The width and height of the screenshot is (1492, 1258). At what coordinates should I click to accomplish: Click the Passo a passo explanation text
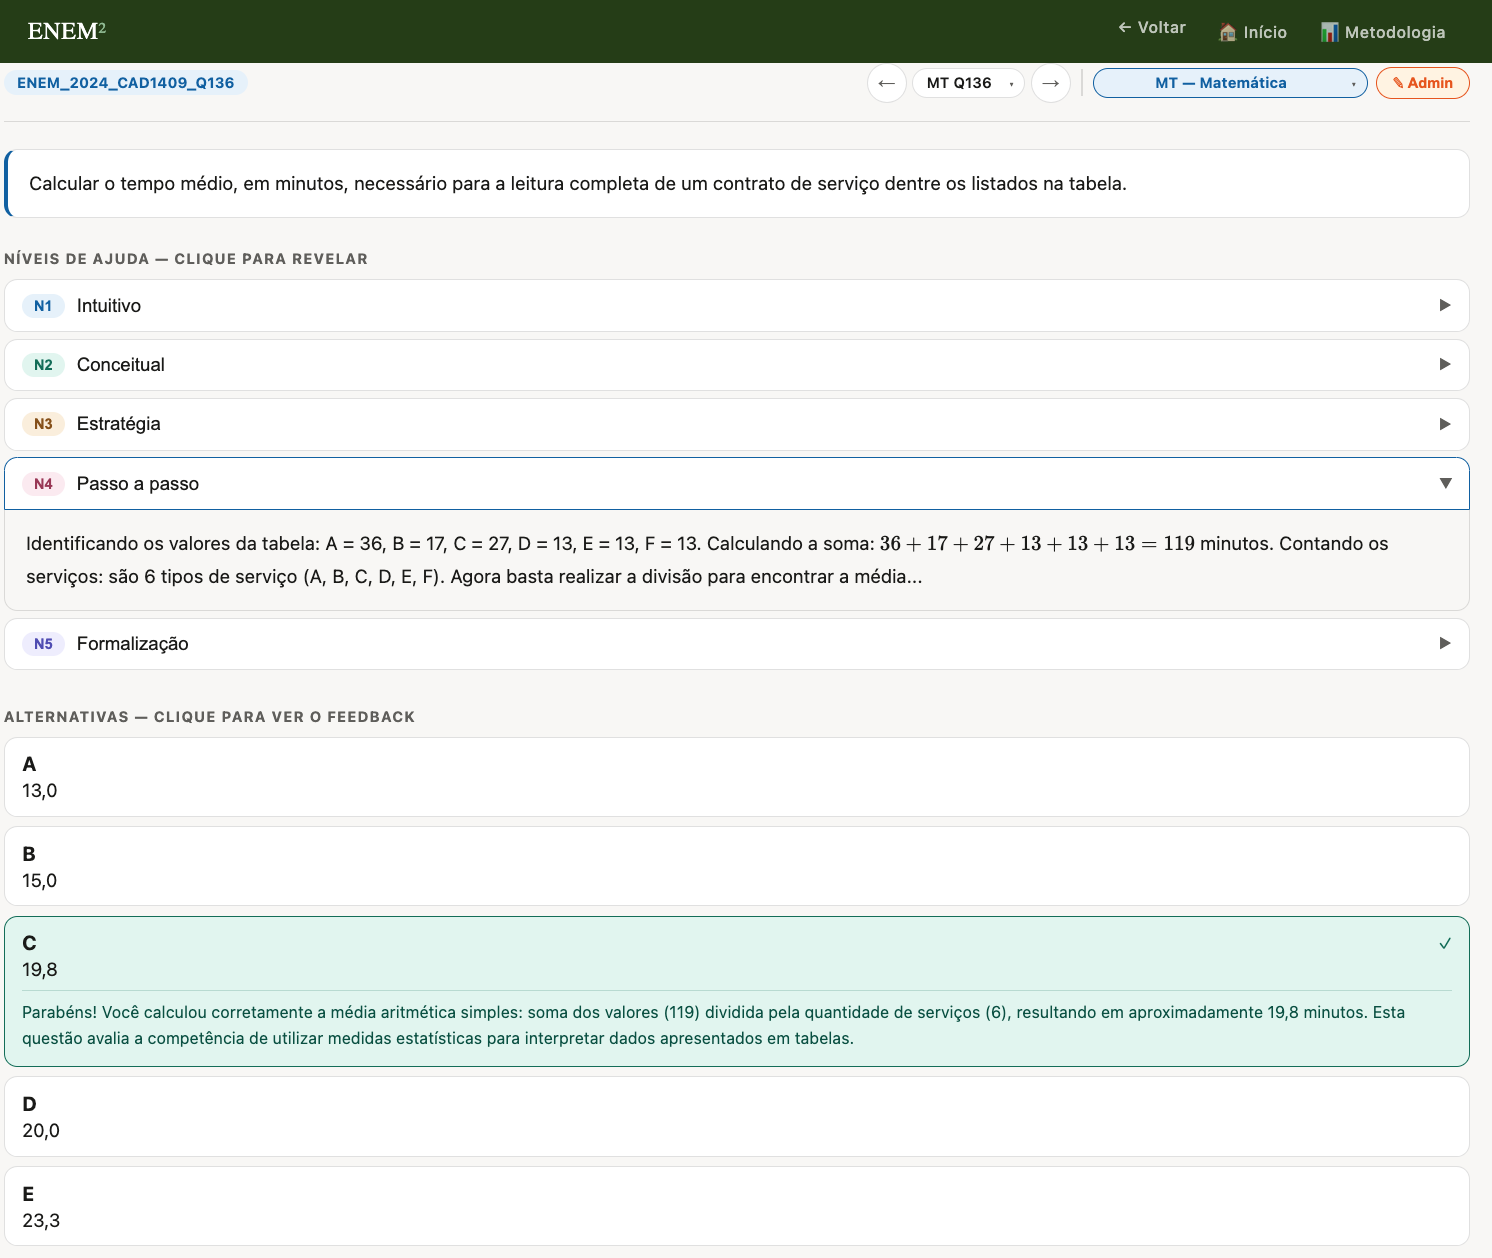point(707,560)
